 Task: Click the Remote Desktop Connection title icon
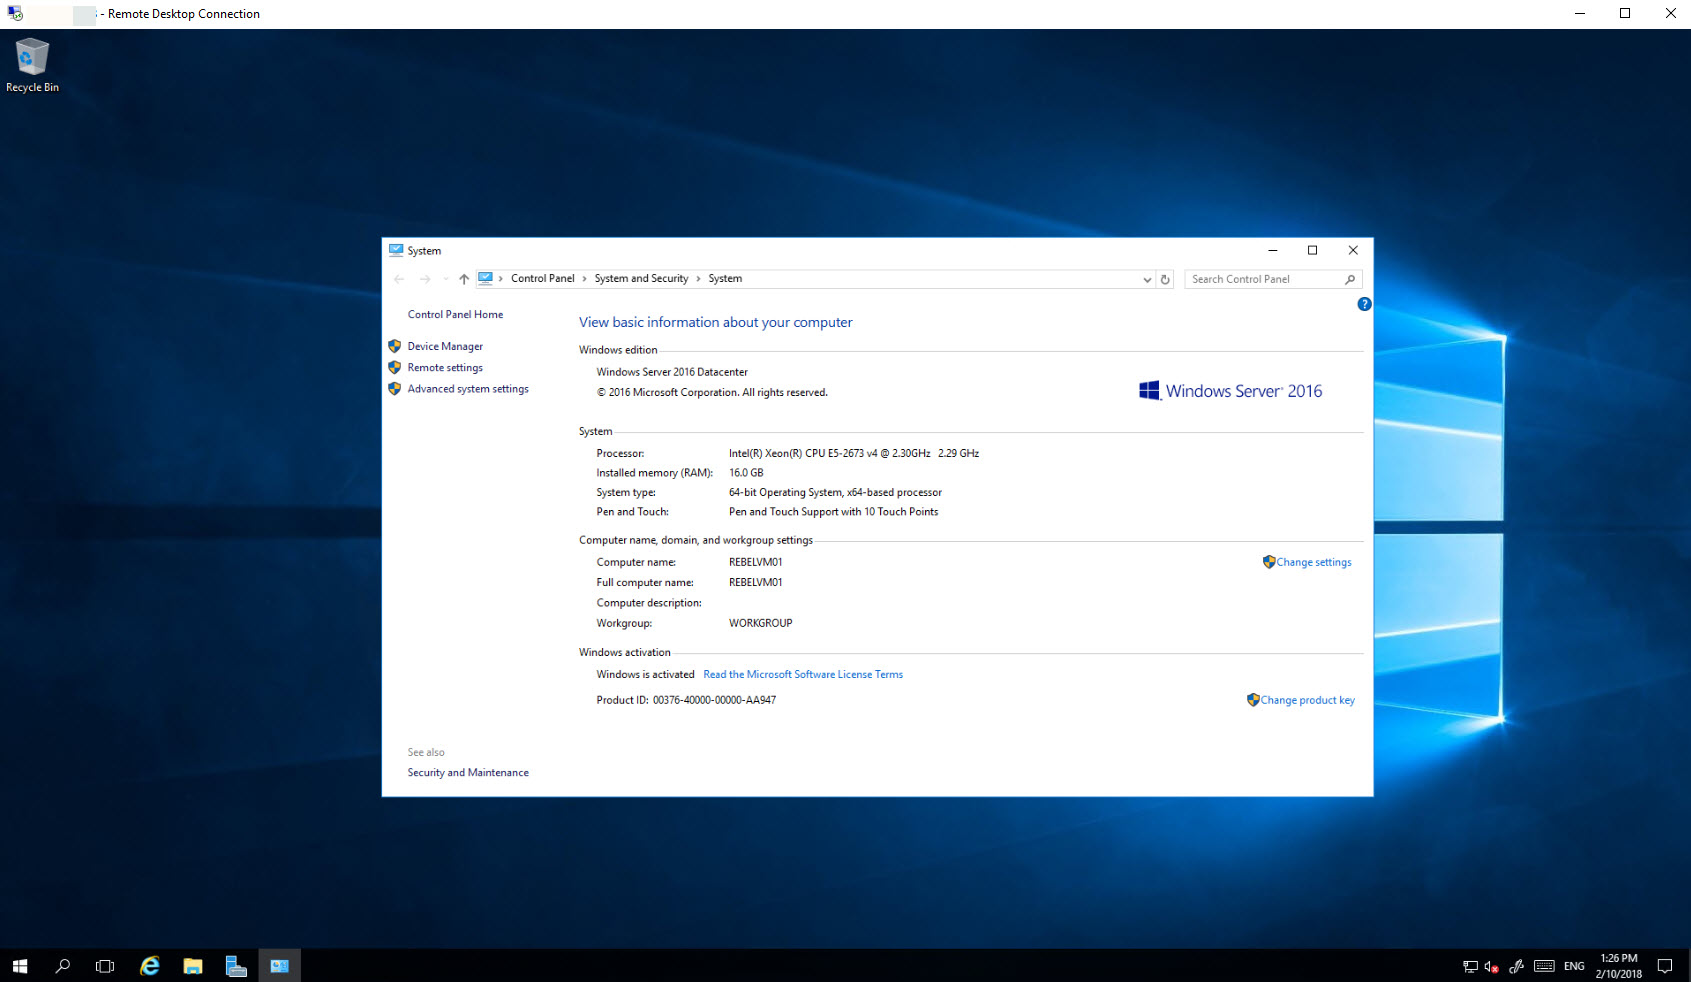pos(14,13)
